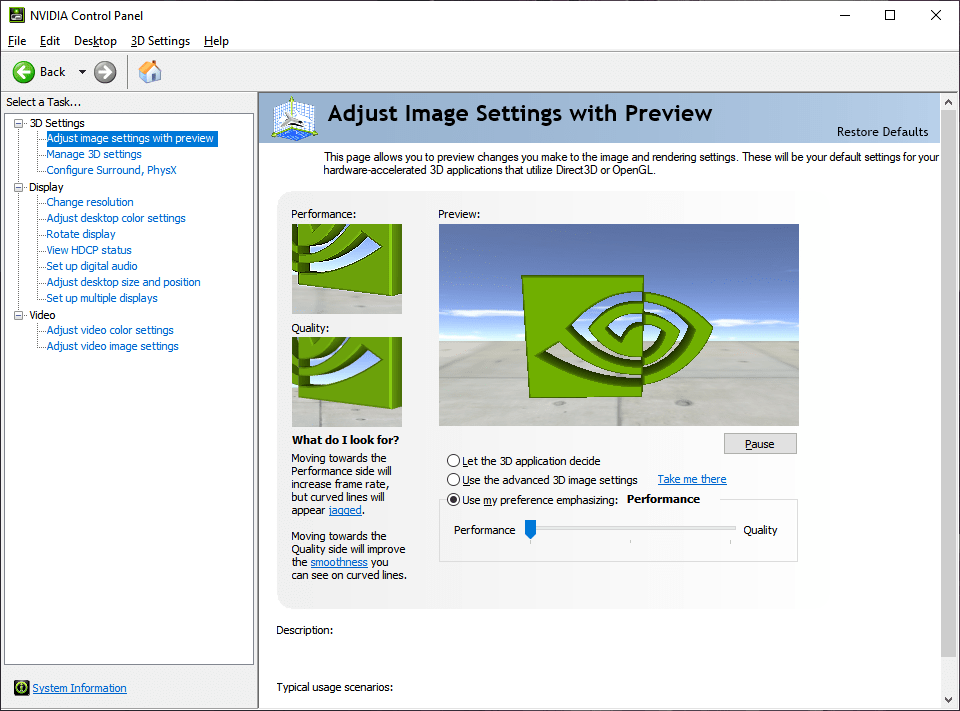Click the Performance label at slider start
Viewport: 960px width, 711px height.
[x=484, y=530]
